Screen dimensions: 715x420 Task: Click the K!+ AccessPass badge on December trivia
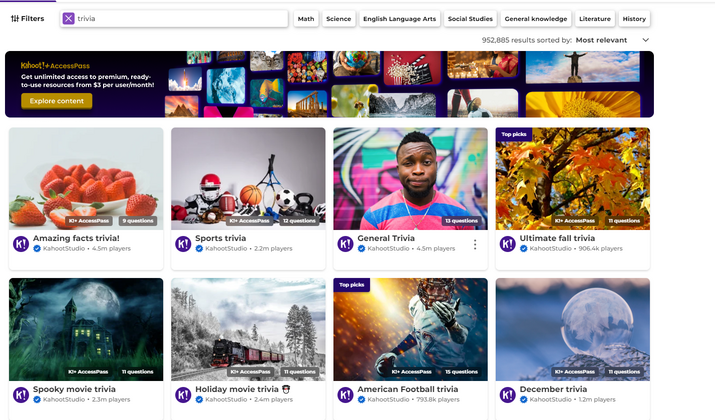(x=575, y=372)
